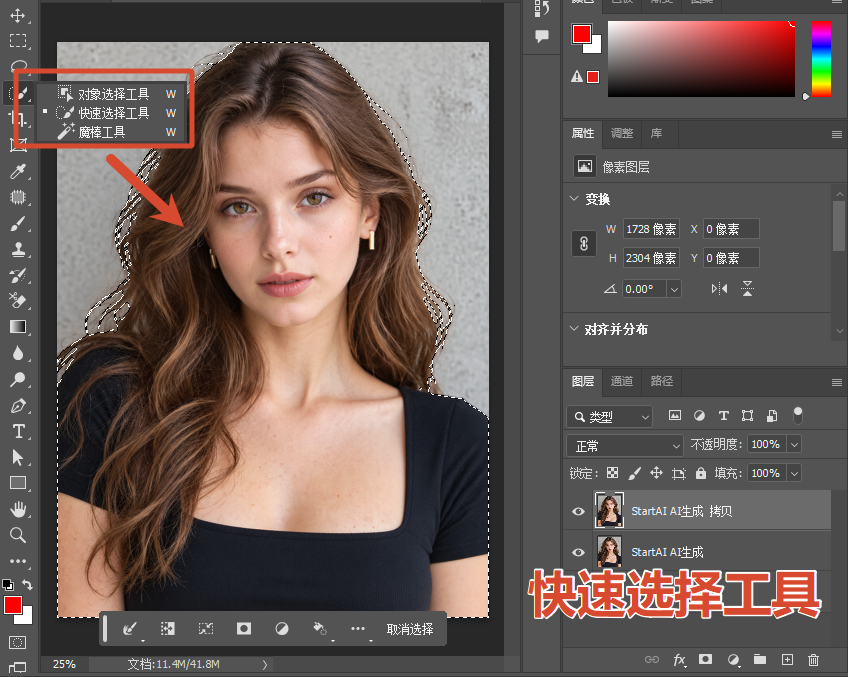Open the edit toolbar three-dots button
848x677 pixels.
[17, 561]
